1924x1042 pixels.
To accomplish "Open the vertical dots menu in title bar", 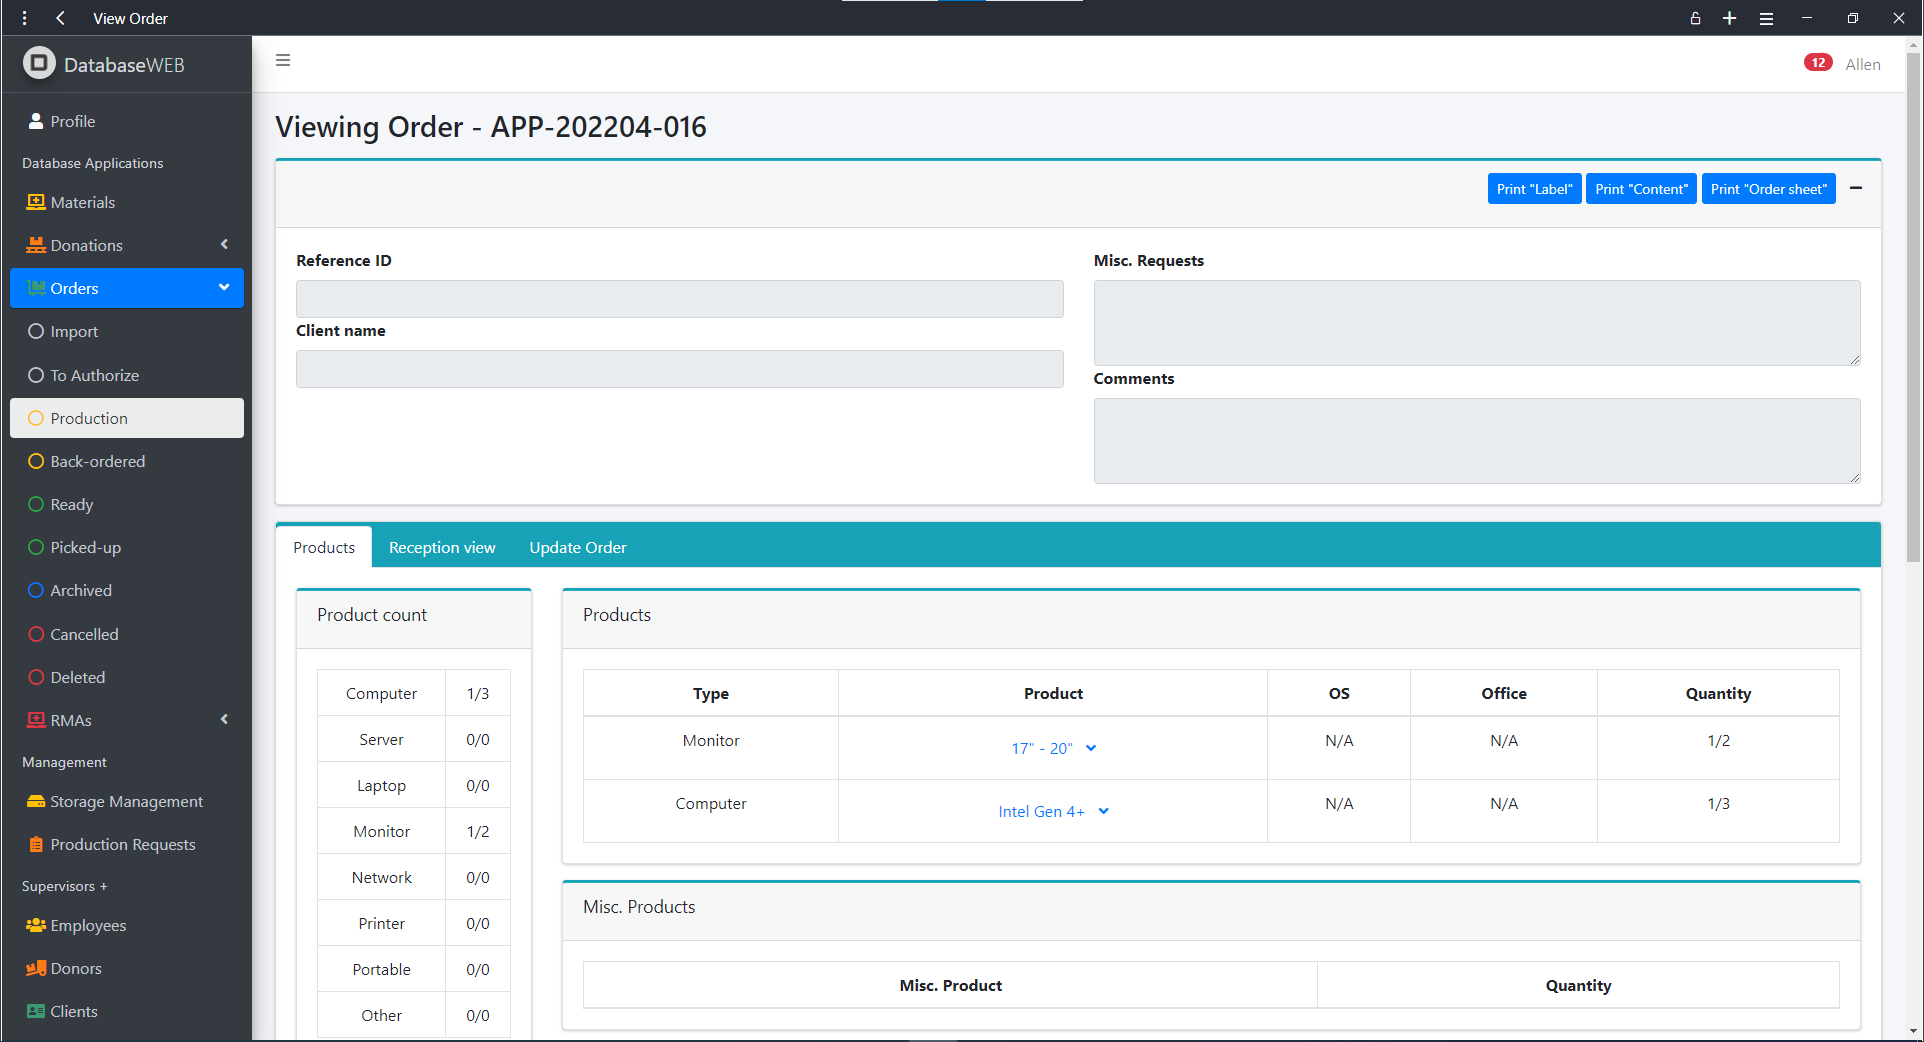I will click(x=25, y=18).
